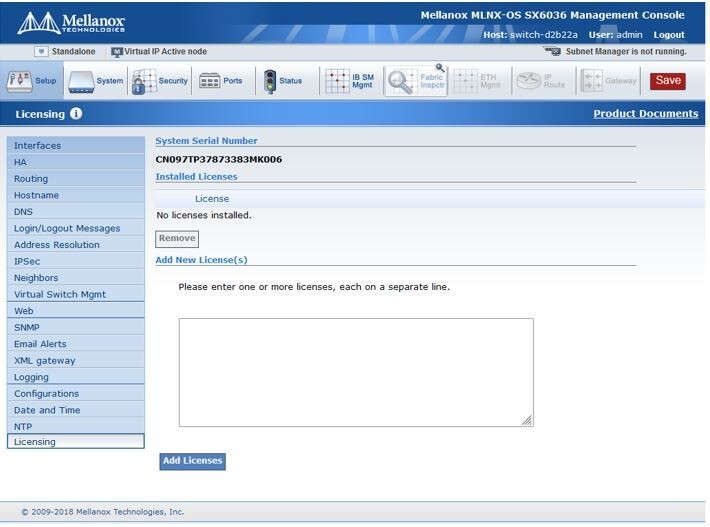Open the Security padlock icon
This screenshot has width=710, height=527.
point(144,81)
